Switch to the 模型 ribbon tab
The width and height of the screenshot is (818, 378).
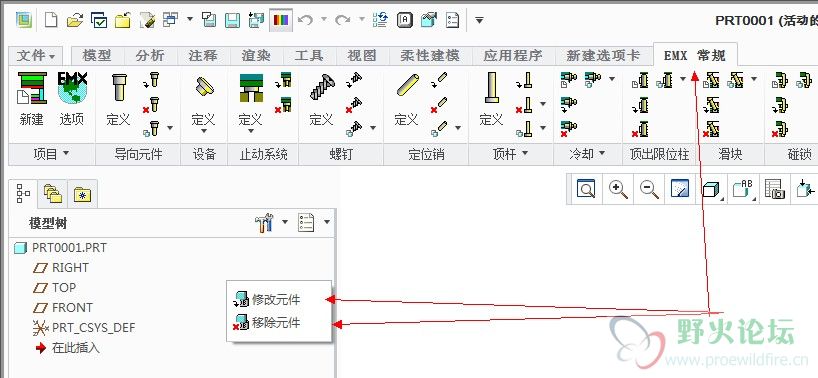(97, 56)
